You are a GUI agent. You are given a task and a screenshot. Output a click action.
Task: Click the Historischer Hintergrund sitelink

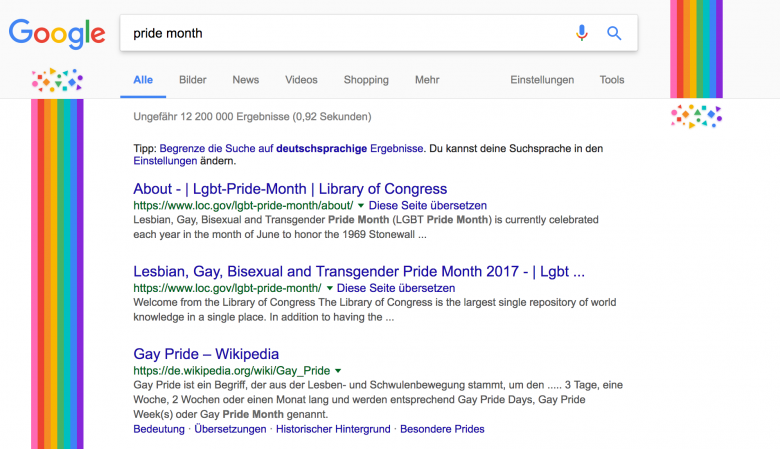point(333,429)
